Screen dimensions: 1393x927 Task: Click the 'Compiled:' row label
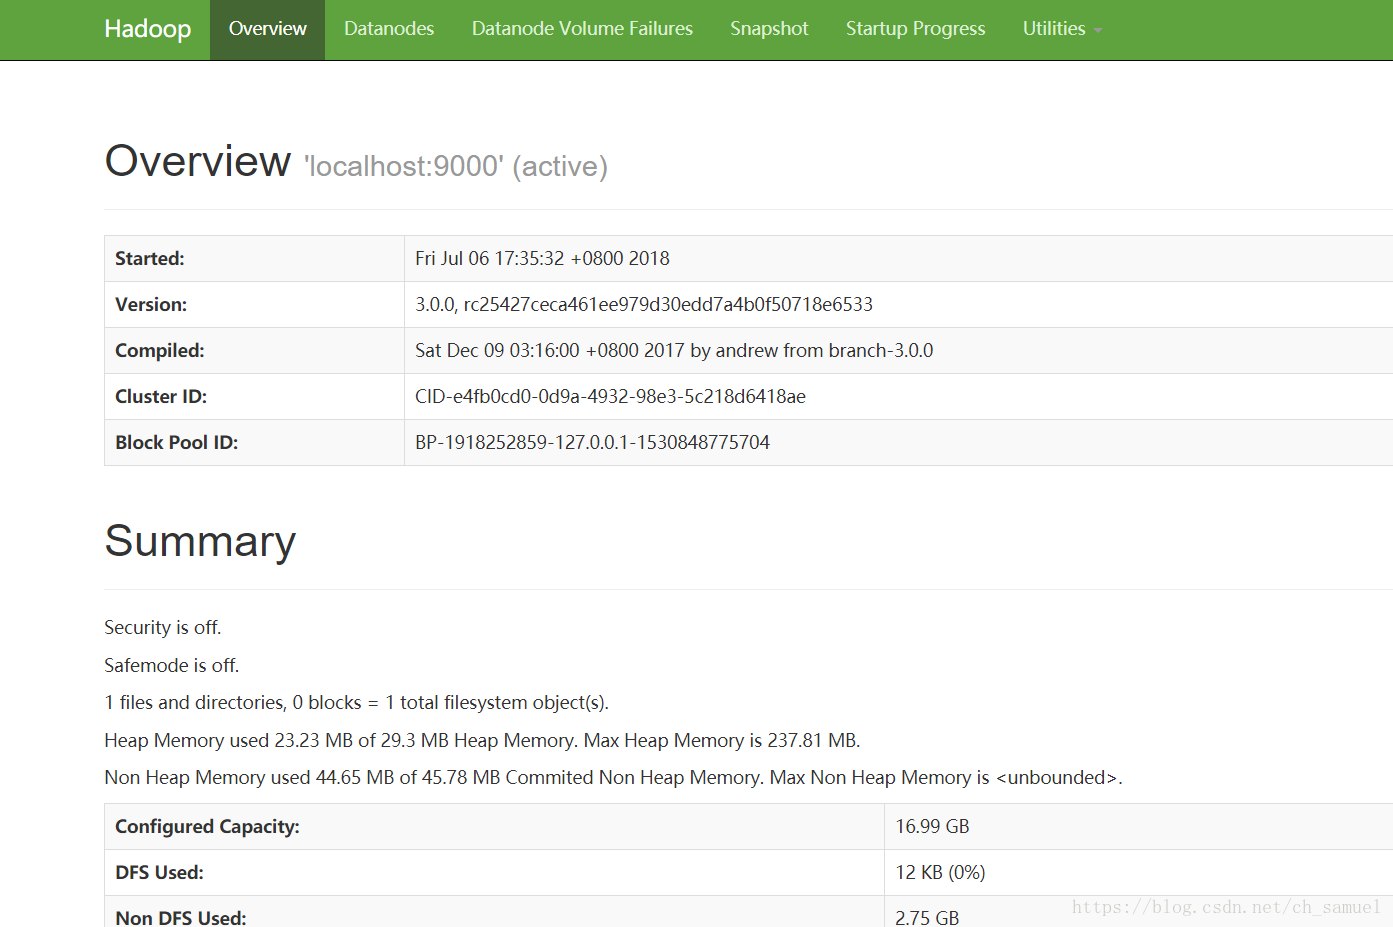160,351
